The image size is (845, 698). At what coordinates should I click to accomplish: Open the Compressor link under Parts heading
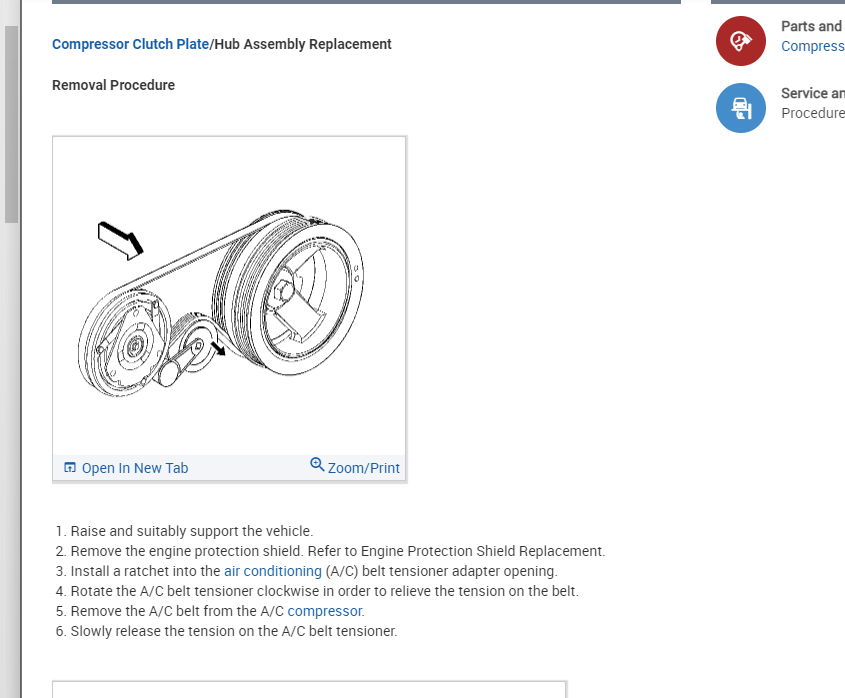pyautogui.click(x=812, y=46)
